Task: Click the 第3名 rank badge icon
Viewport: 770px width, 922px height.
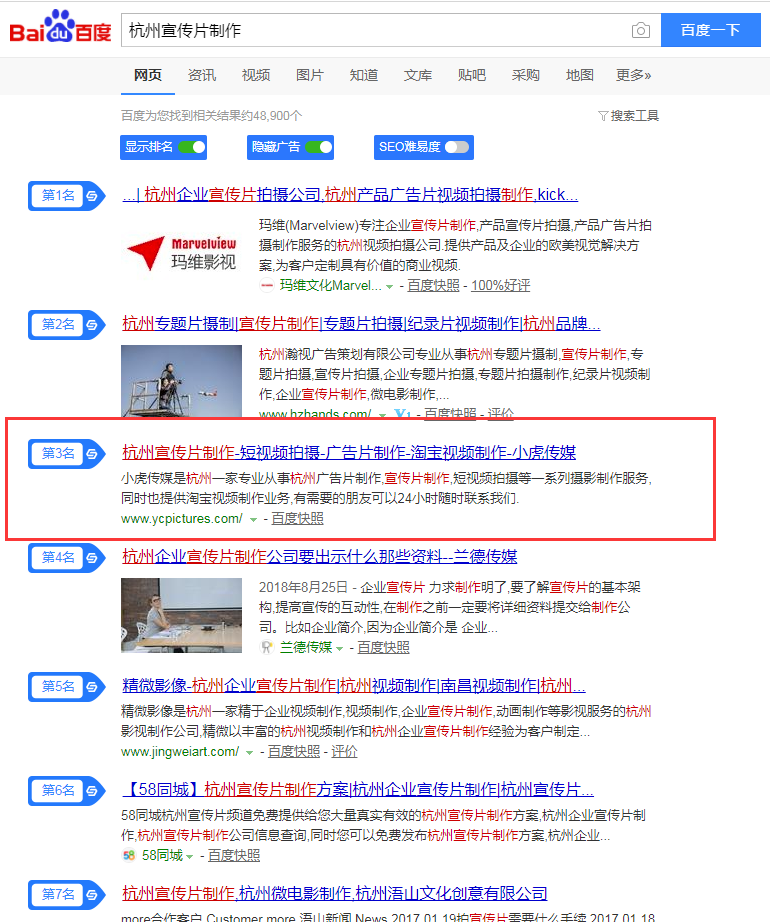Action: click(x=66, y=453)
